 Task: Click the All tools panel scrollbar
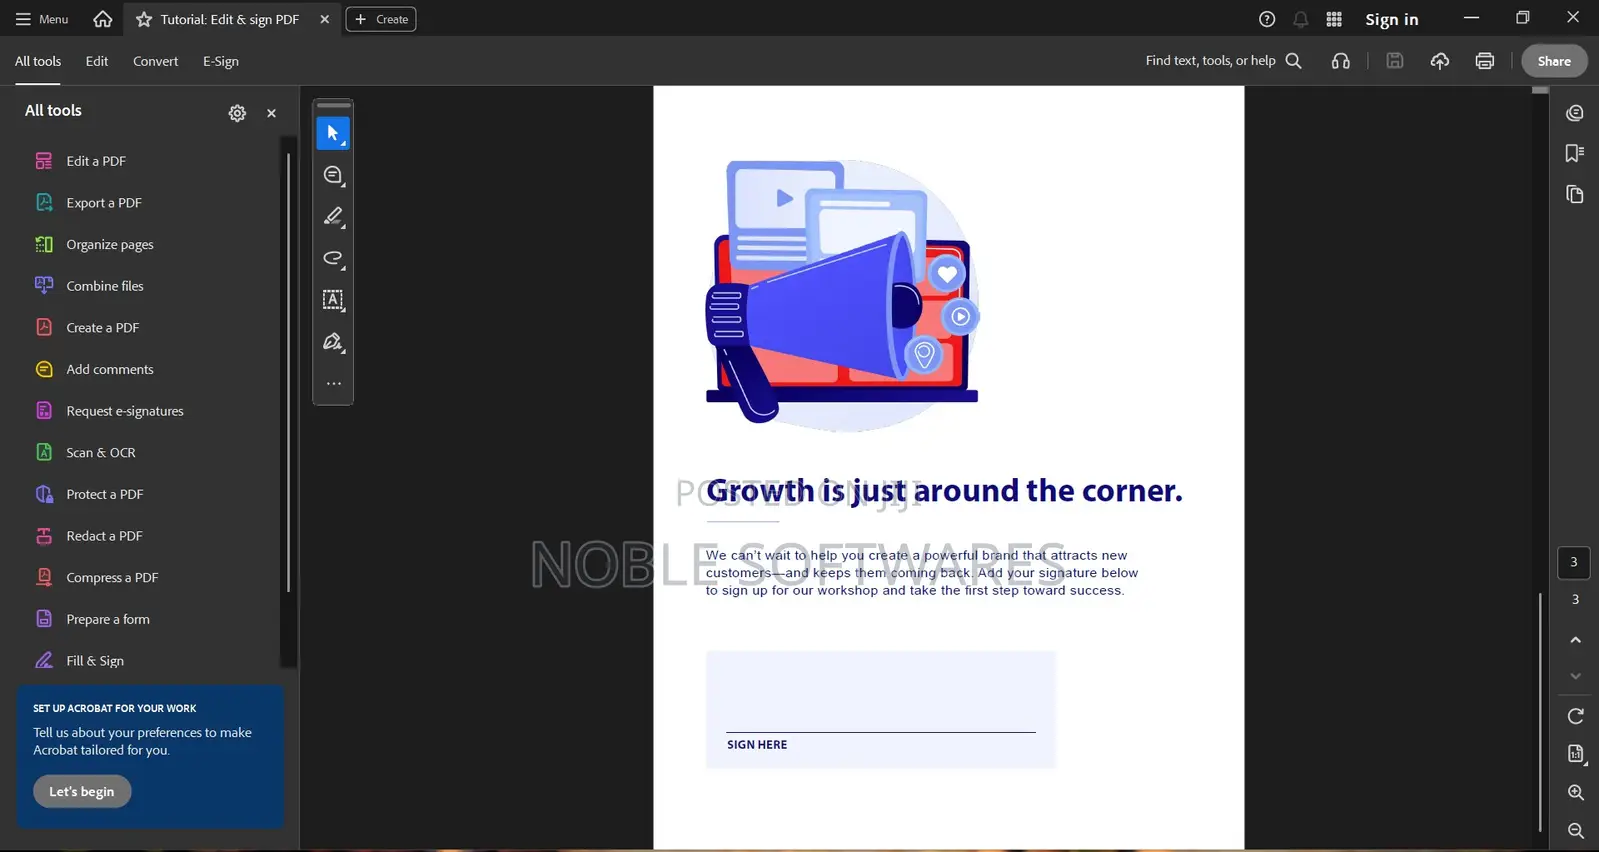coord(288,372)
